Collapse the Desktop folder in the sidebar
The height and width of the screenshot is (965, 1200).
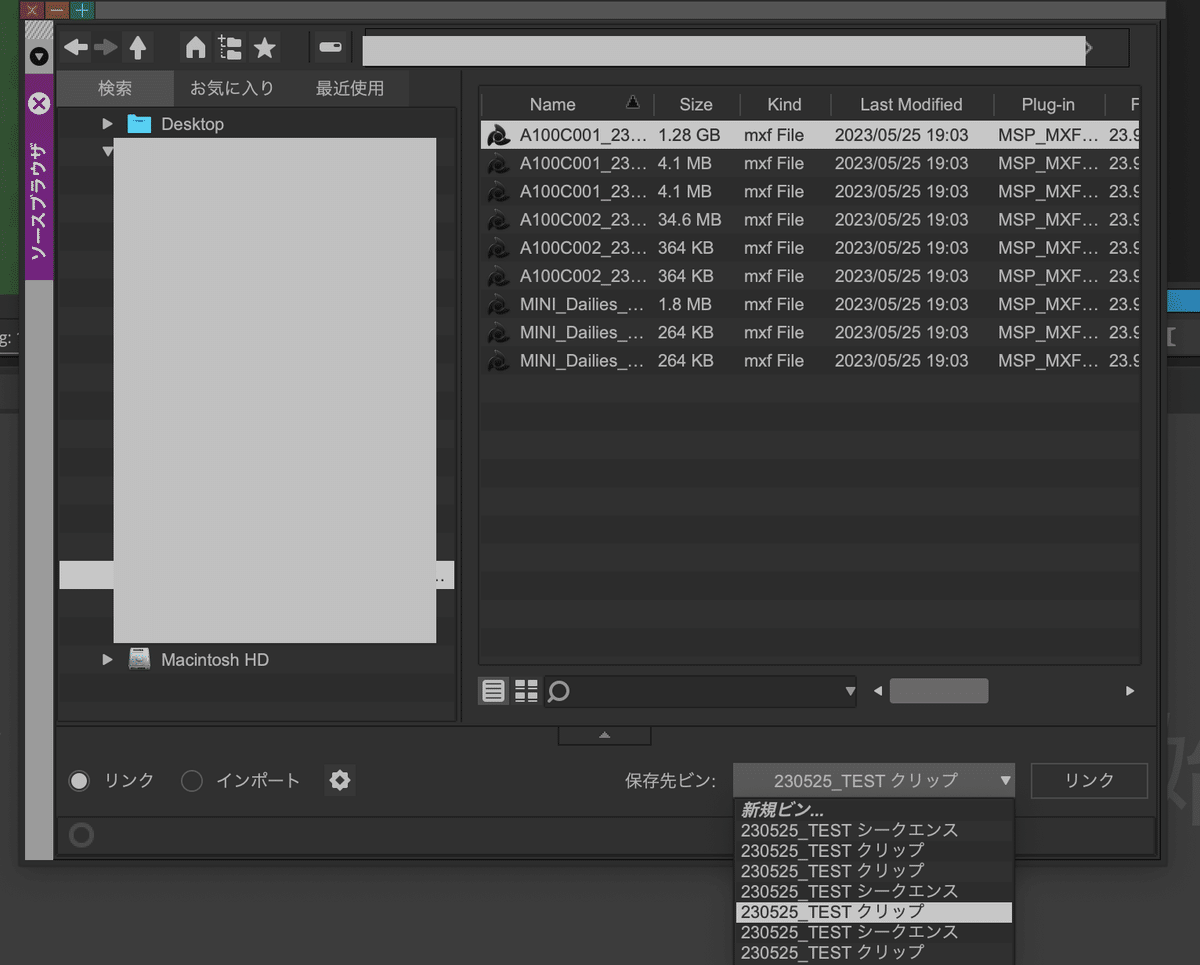point(107,123)
